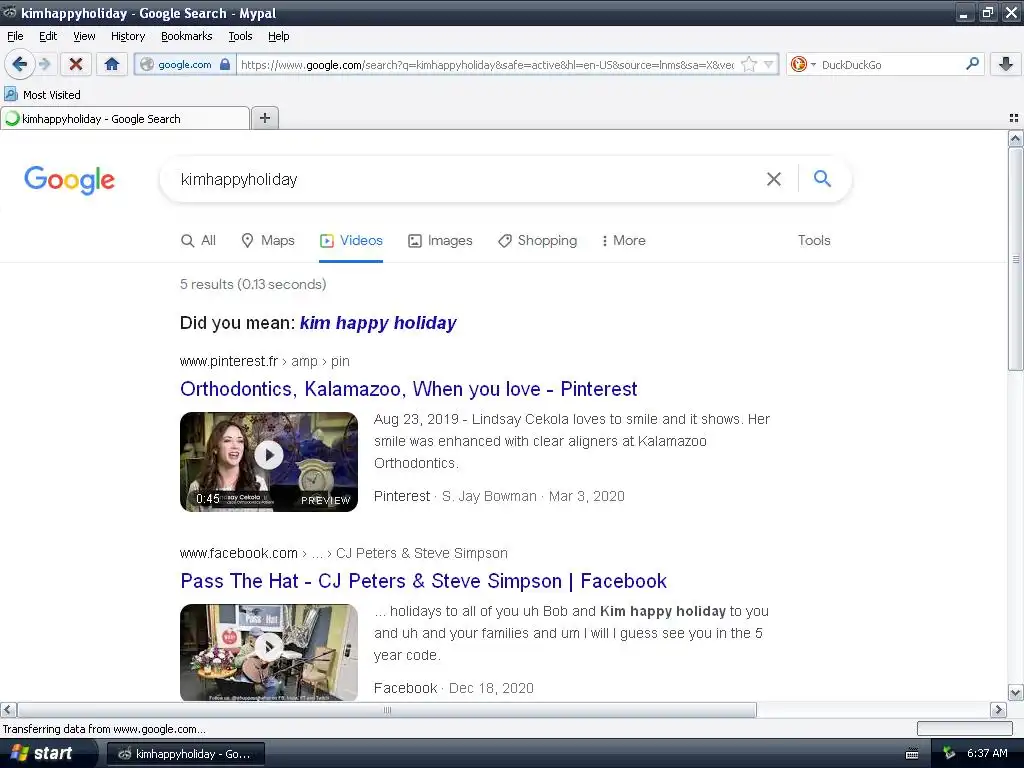This screenshot has height=768, width=1024.
Task: Bookmark this page with the star icon
Action: coord(749,64)
